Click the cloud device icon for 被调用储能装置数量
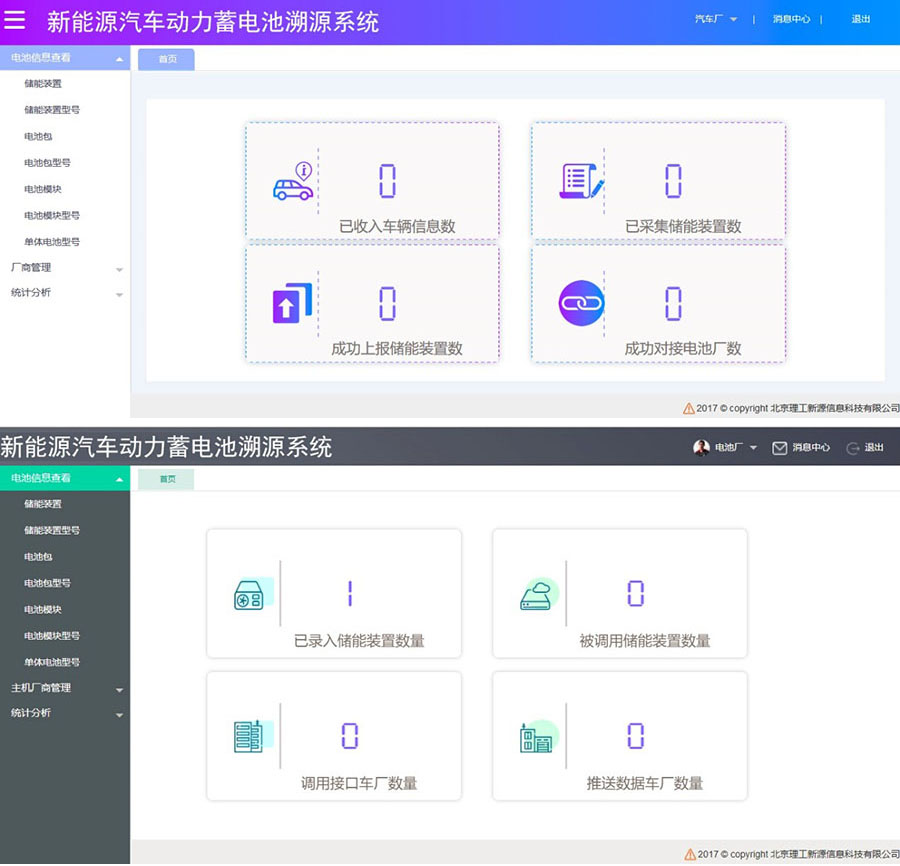 tap(539, 593)
